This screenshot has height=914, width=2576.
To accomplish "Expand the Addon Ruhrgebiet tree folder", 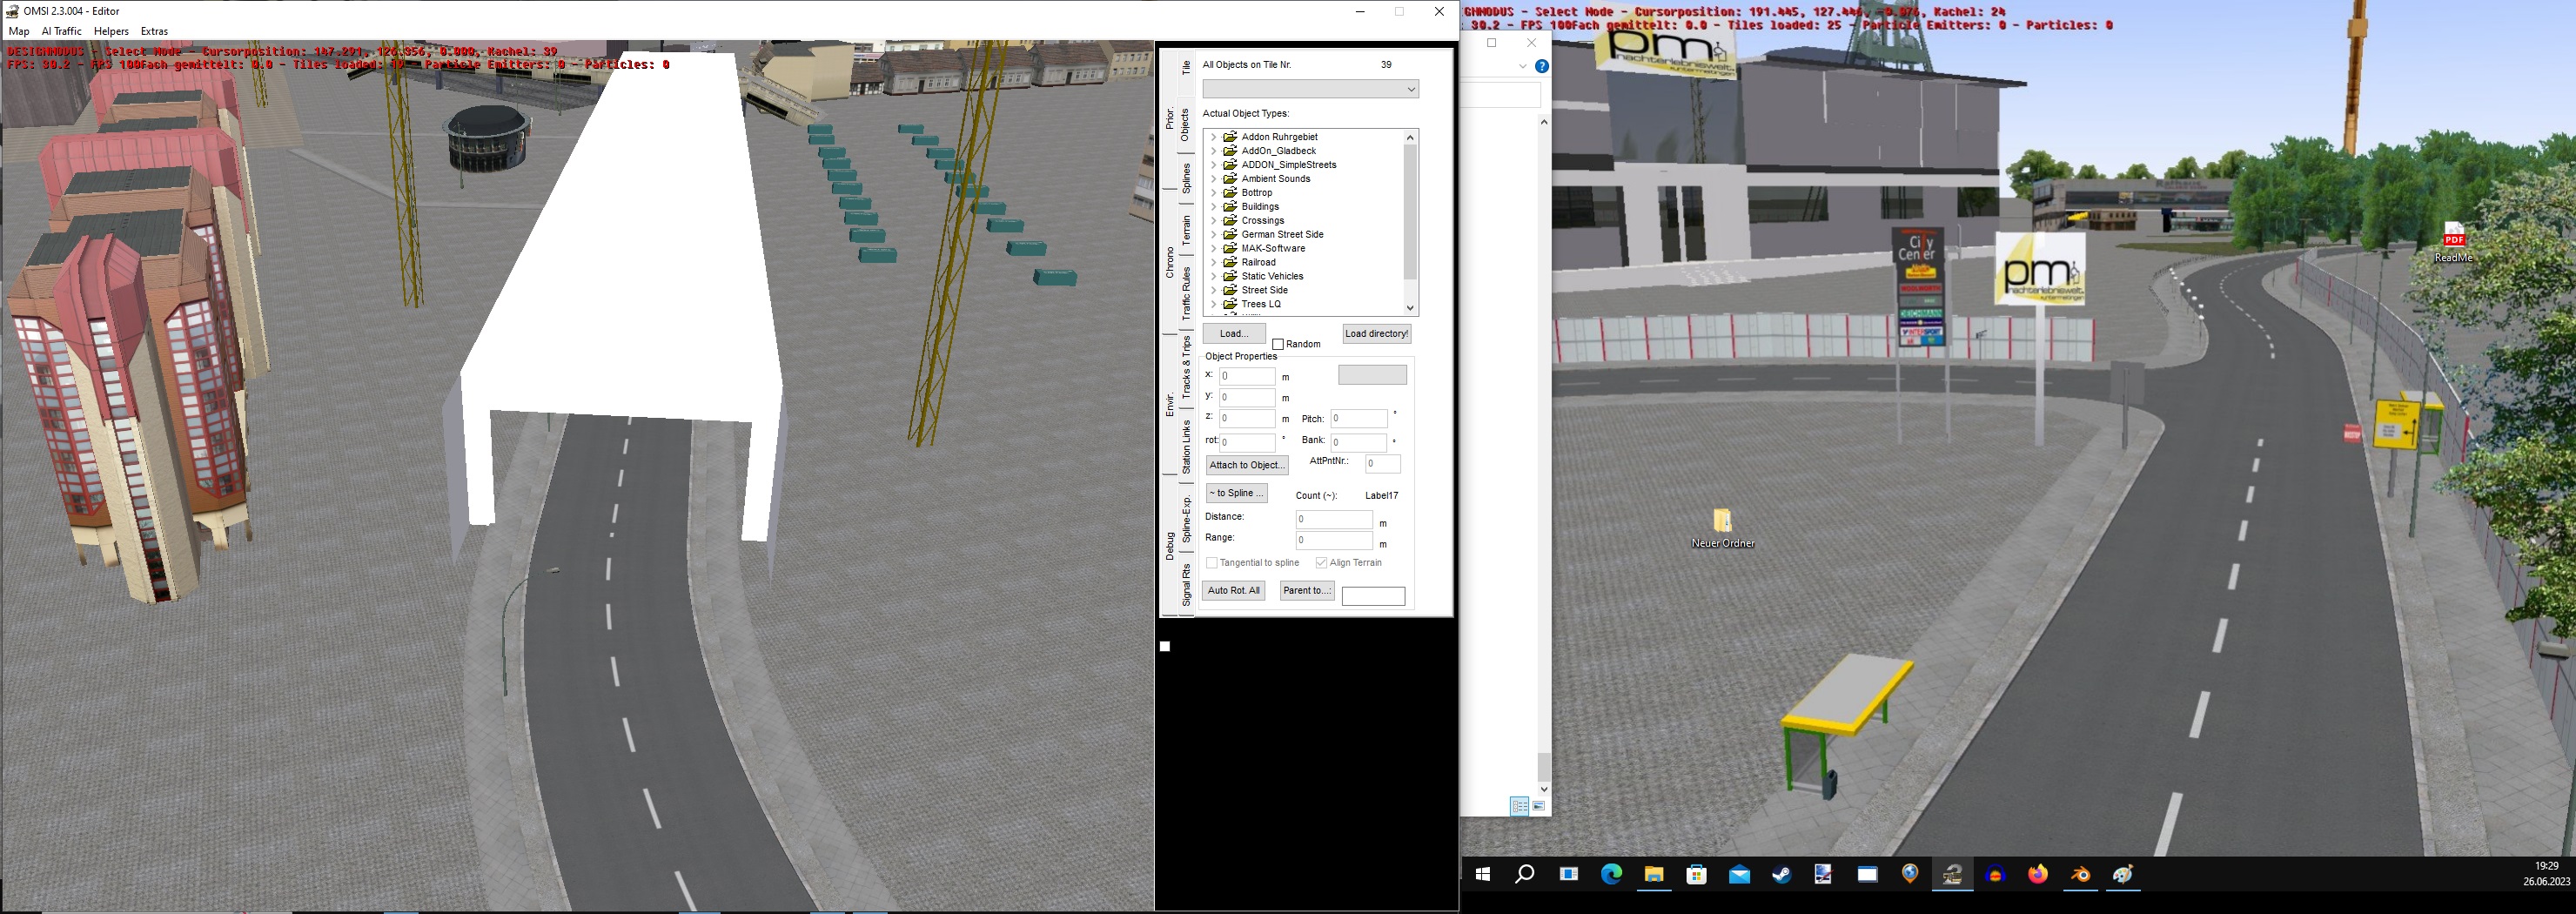I will [x=1213, y=137].
